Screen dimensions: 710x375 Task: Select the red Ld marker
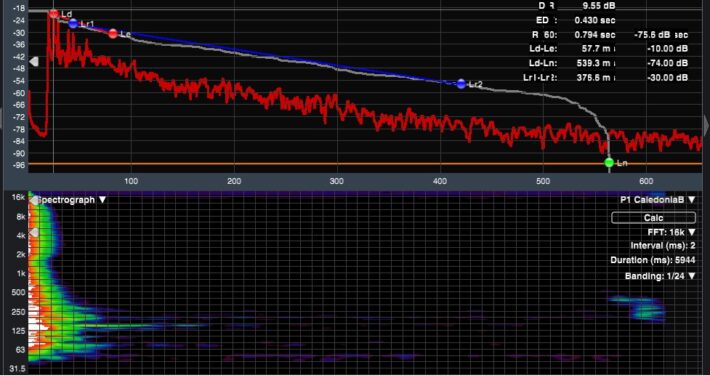(x=53, y=14)
